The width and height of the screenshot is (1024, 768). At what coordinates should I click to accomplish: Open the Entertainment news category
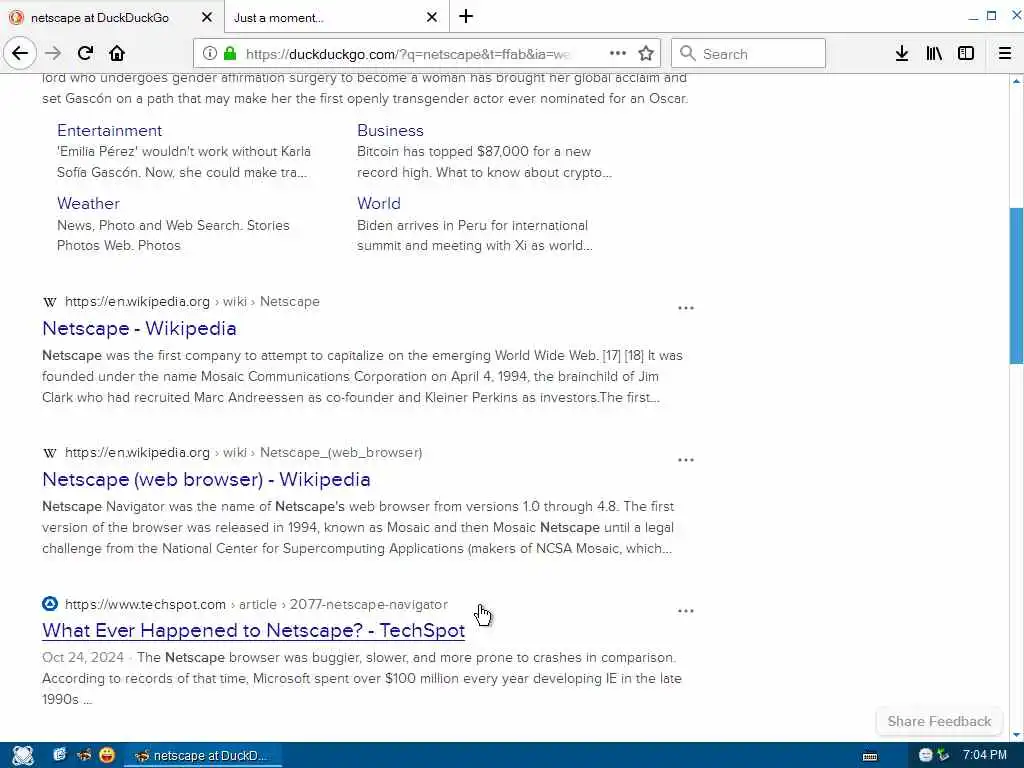(x=109, y=130)
